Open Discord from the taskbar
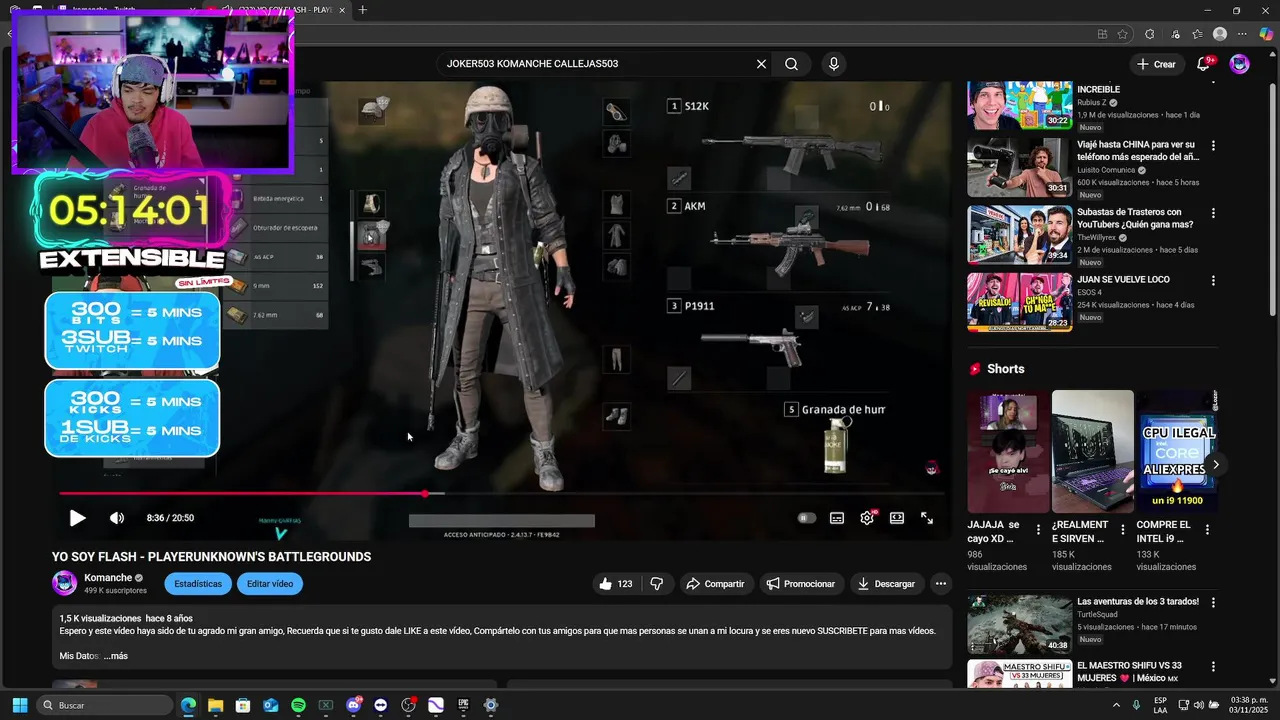Screen dimensions: 1280x720 tap(353, 705)
